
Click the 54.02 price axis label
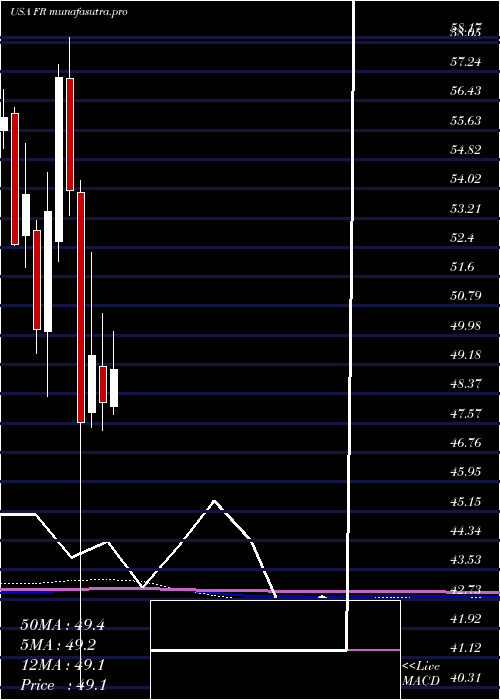tap(465, 179)
